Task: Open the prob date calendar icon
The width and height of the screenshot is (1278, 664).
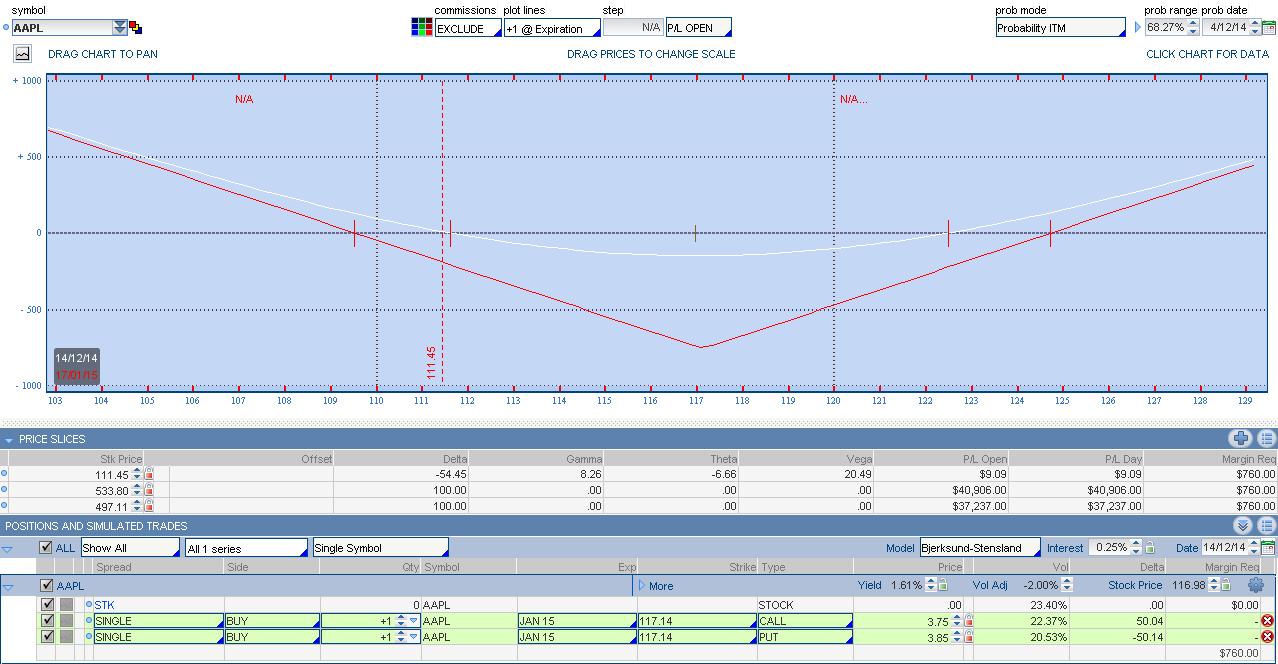Action: (x=1267, y=28)
